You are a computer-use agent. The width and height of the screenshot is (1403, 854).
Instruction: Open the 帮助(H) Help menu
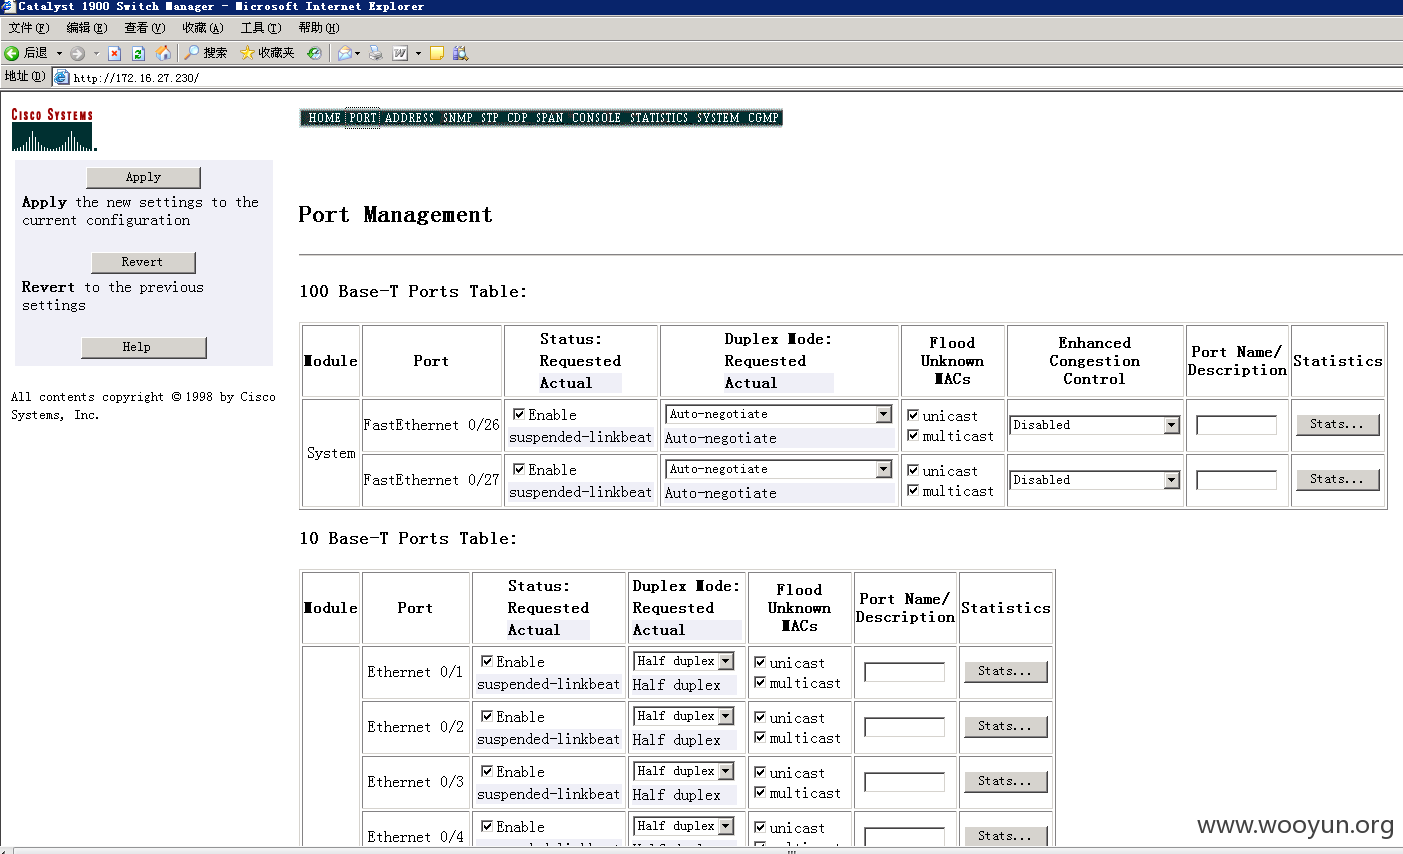pos(318,28)
